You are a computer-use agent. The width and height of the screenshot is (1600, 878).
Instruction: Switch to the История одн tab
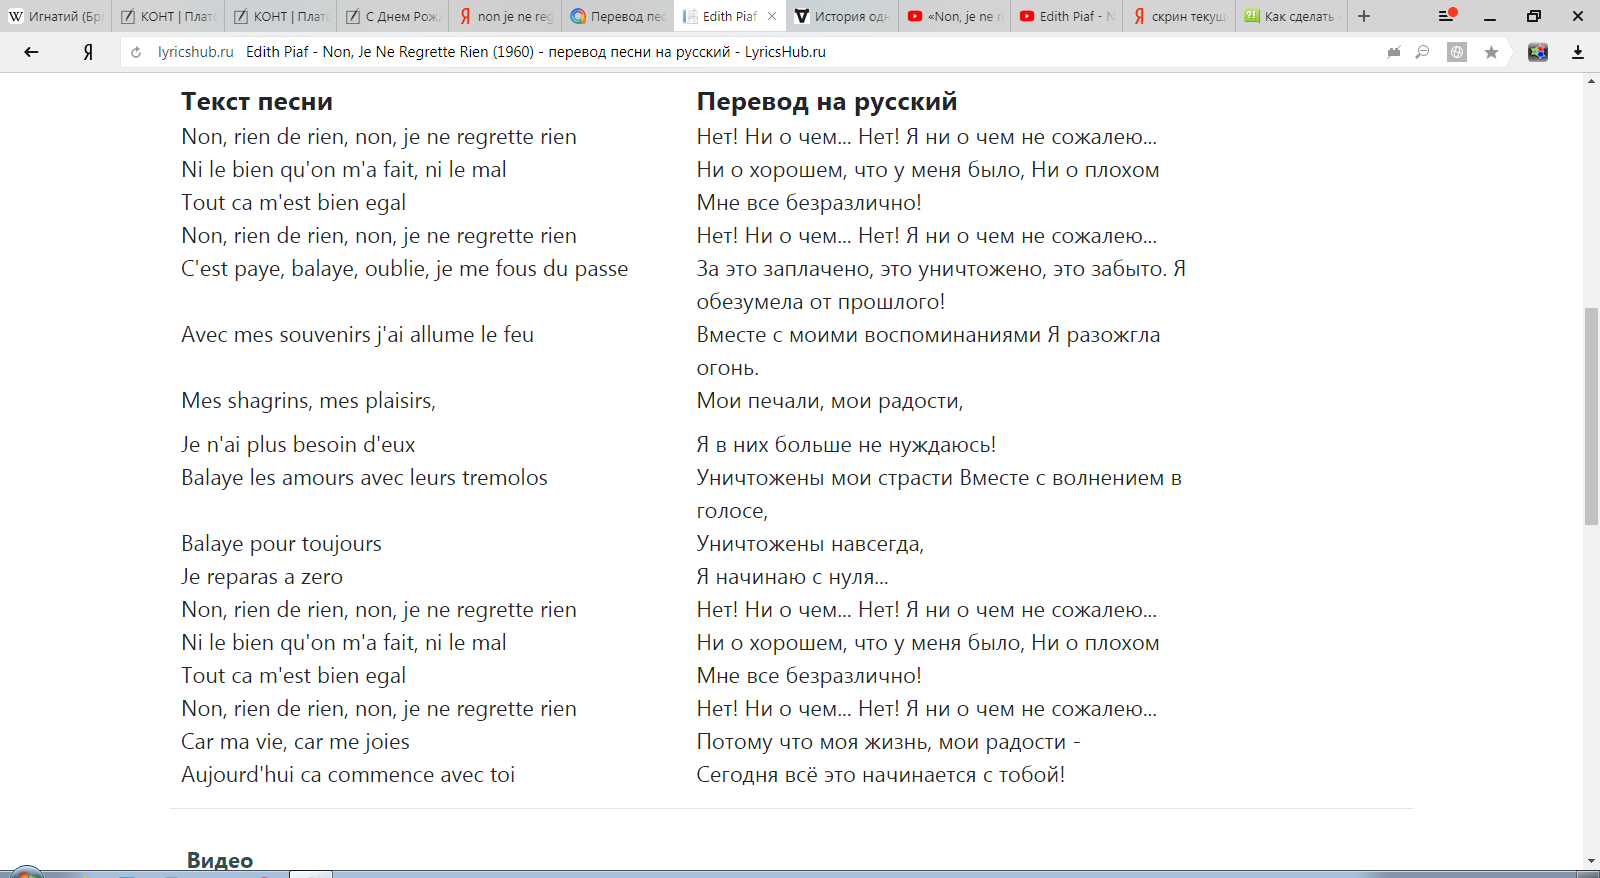coord(843,16)
